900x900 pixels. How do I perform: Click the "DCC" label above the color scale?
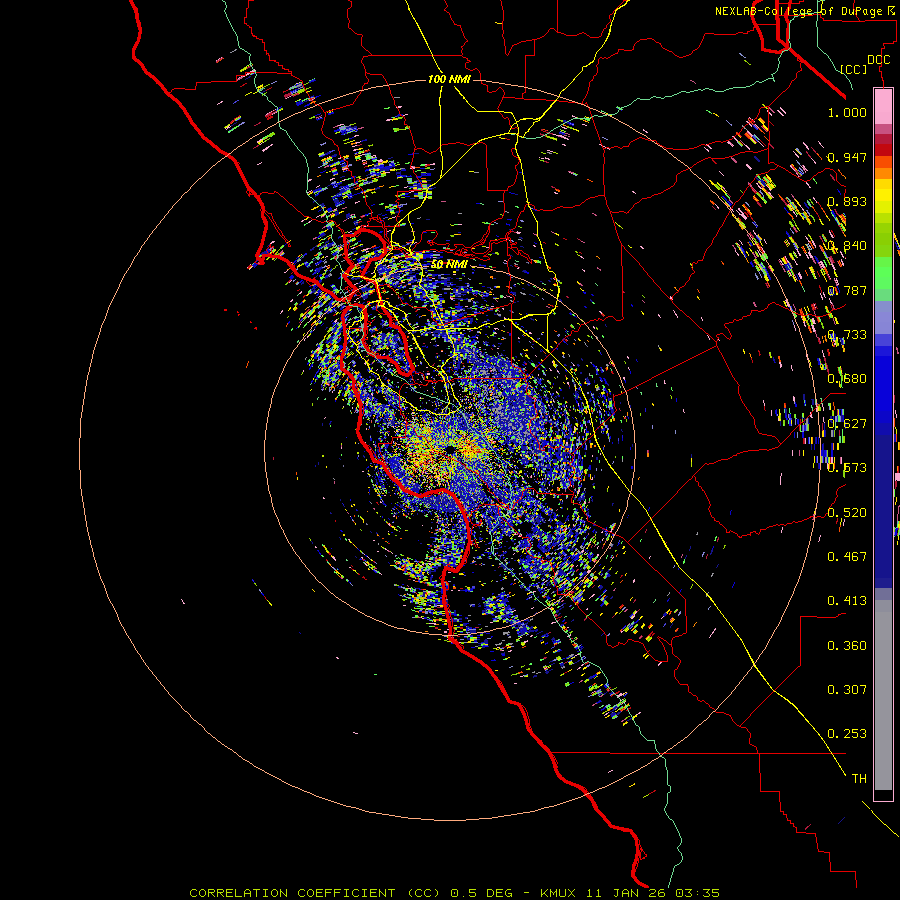[878, 60]
